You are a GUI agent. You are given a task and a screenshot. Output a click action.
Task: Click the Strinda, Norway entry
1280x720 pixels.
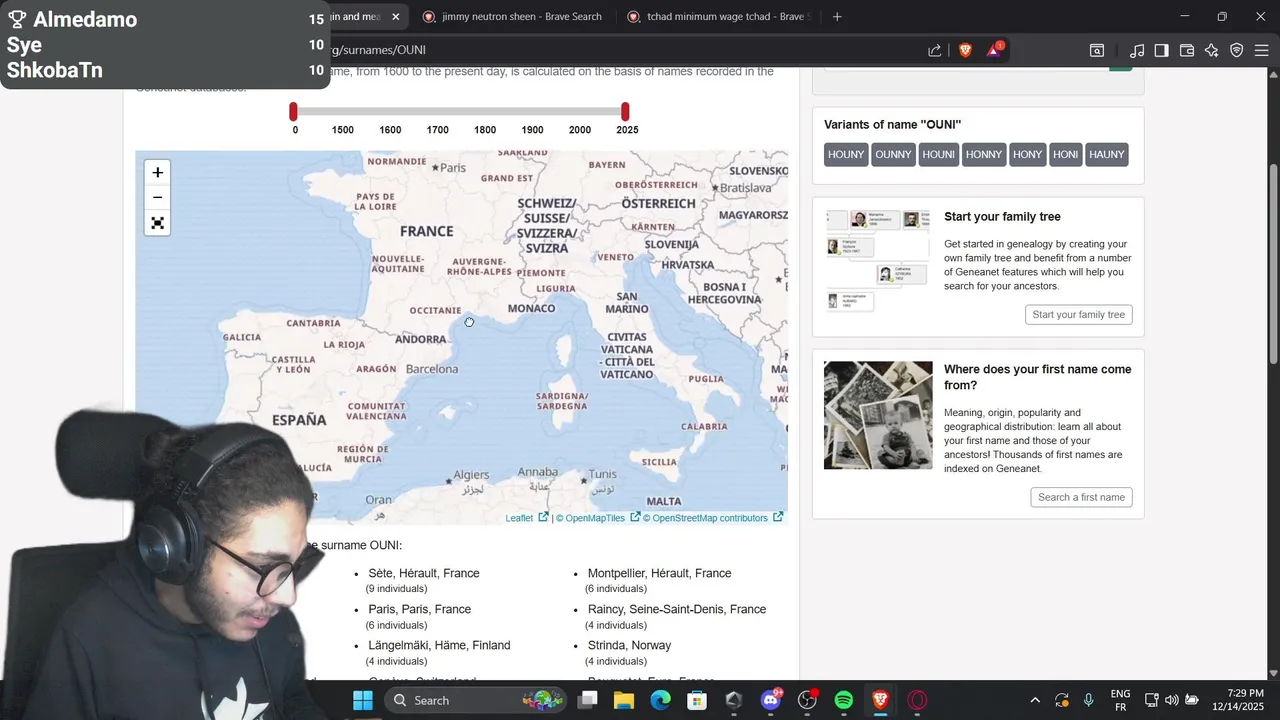pos(629,645)
